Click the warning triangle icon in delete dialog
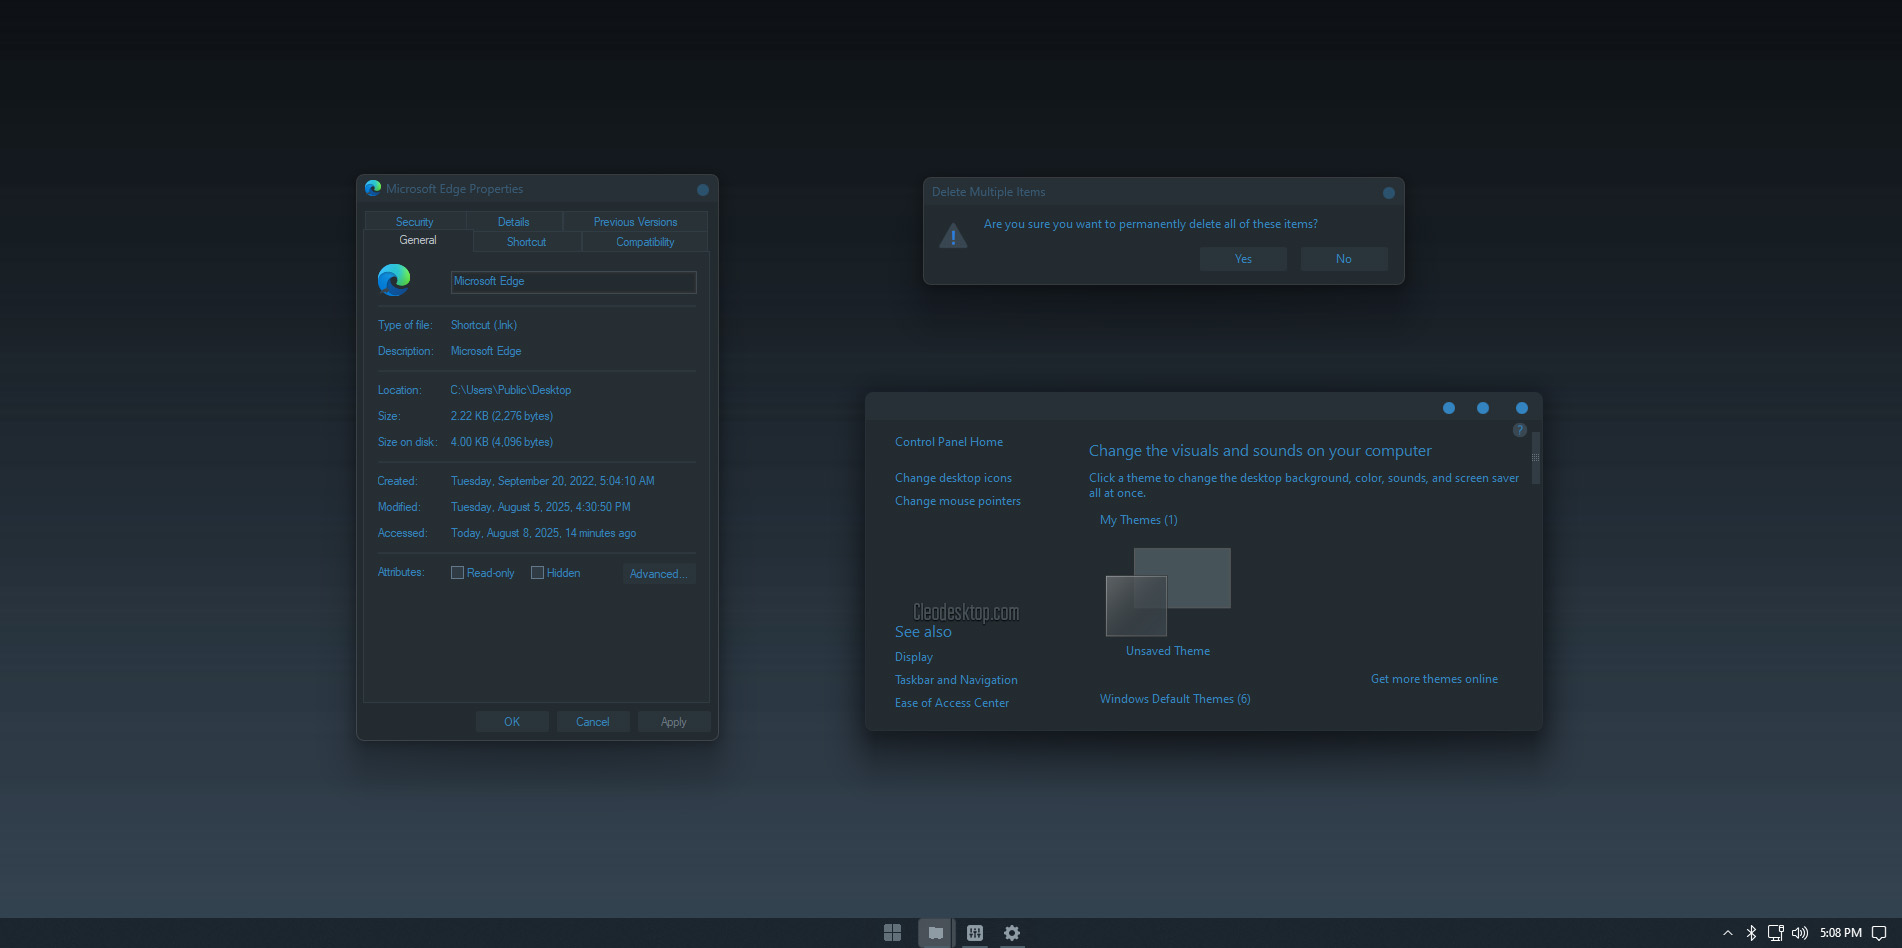The height and width of the screenshot is (948, 1902). point(953,236)
